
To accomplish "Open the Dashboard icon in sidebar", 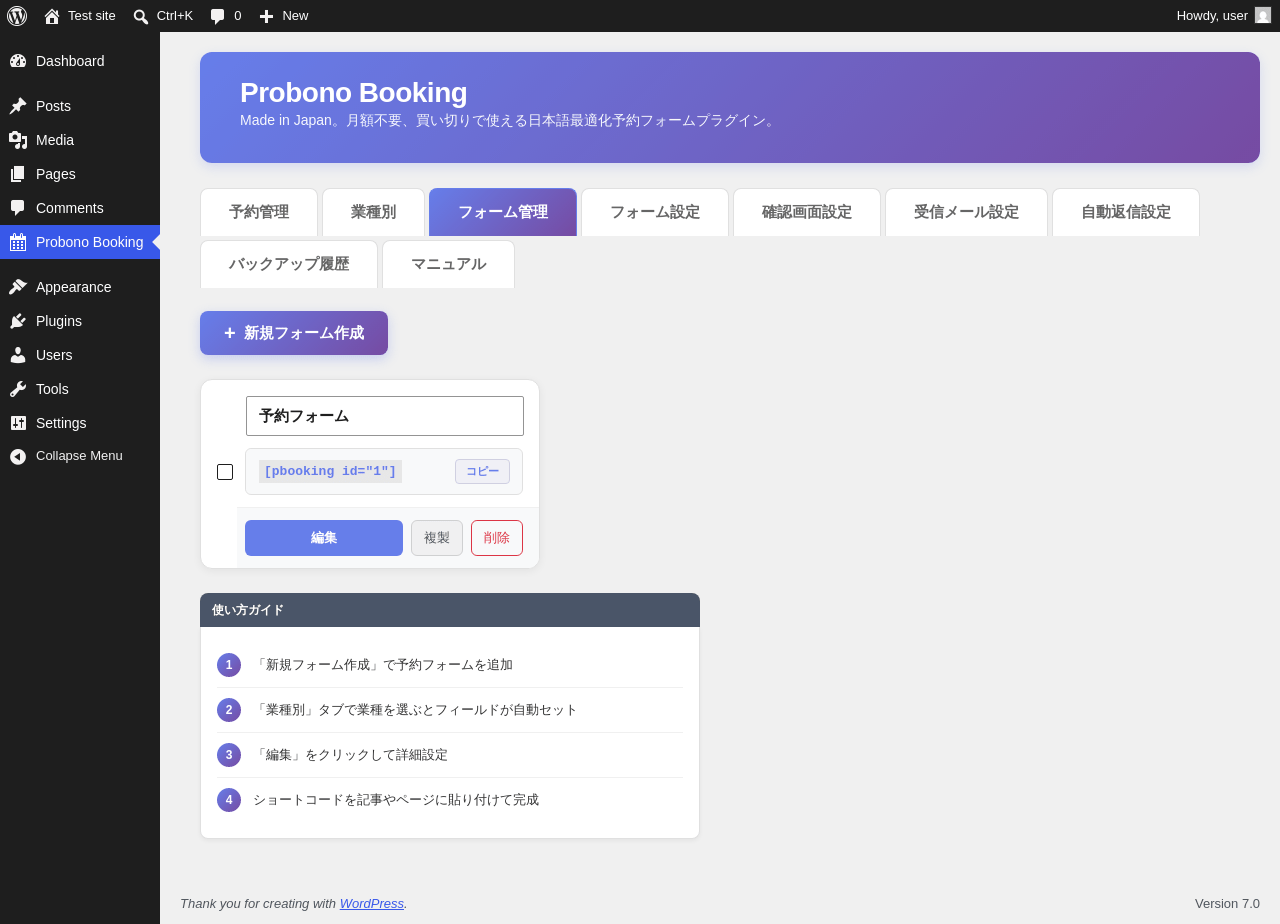I will click(x=18, y=61).
